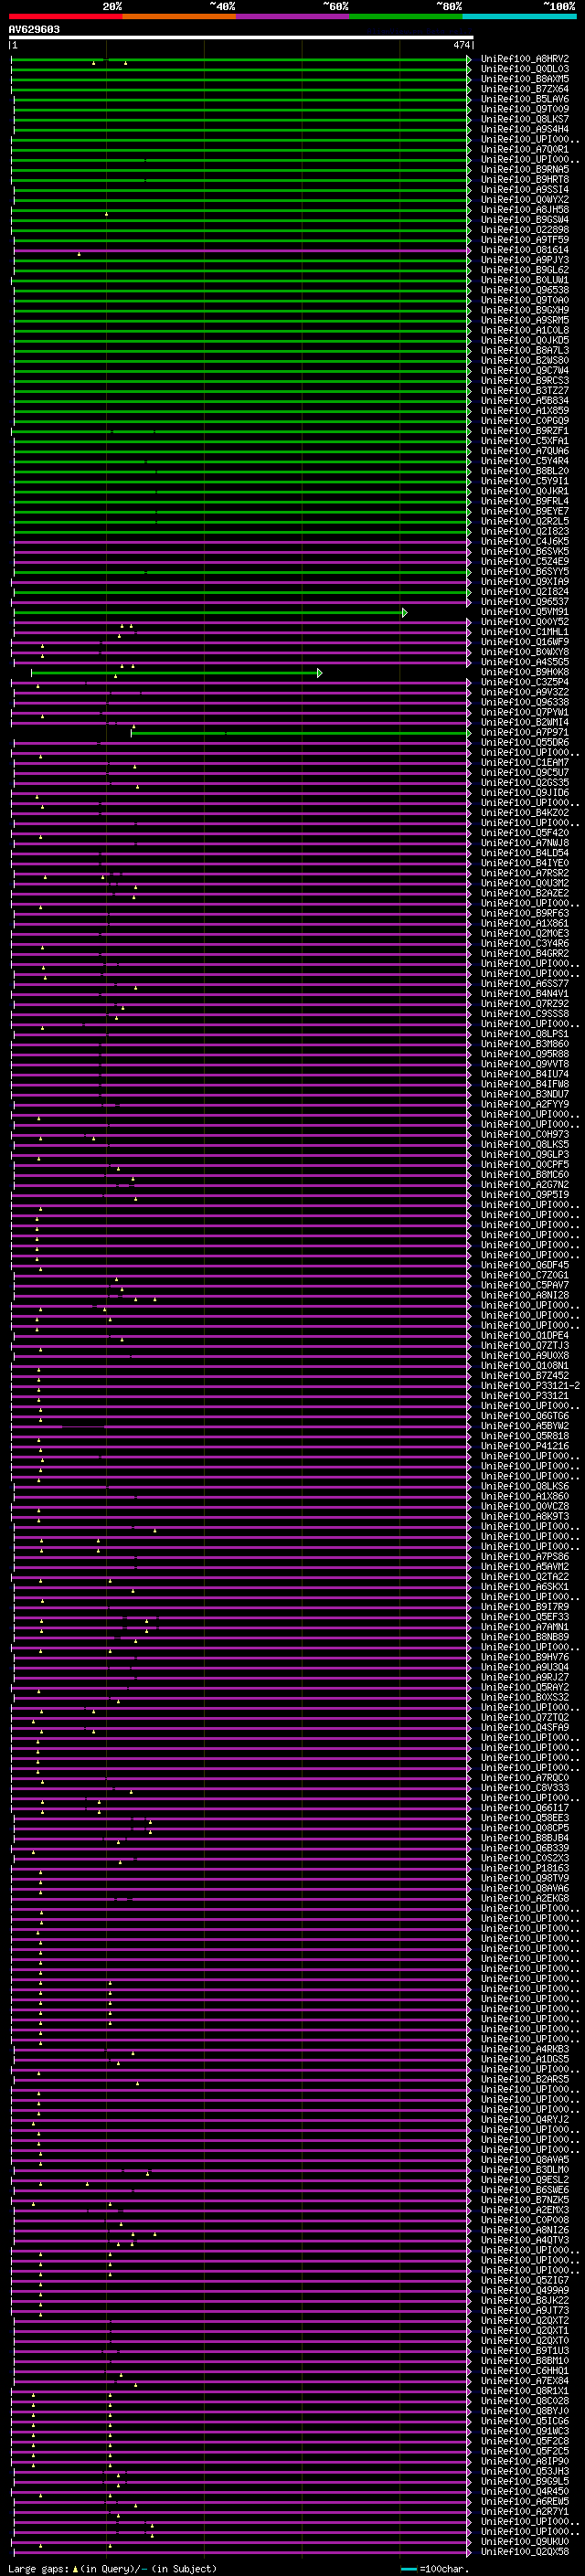Viewport: 585px width, 2576px height.
Task: Select the UniRef100_A6REW5 label
Action: click(x=525, y=2501)
